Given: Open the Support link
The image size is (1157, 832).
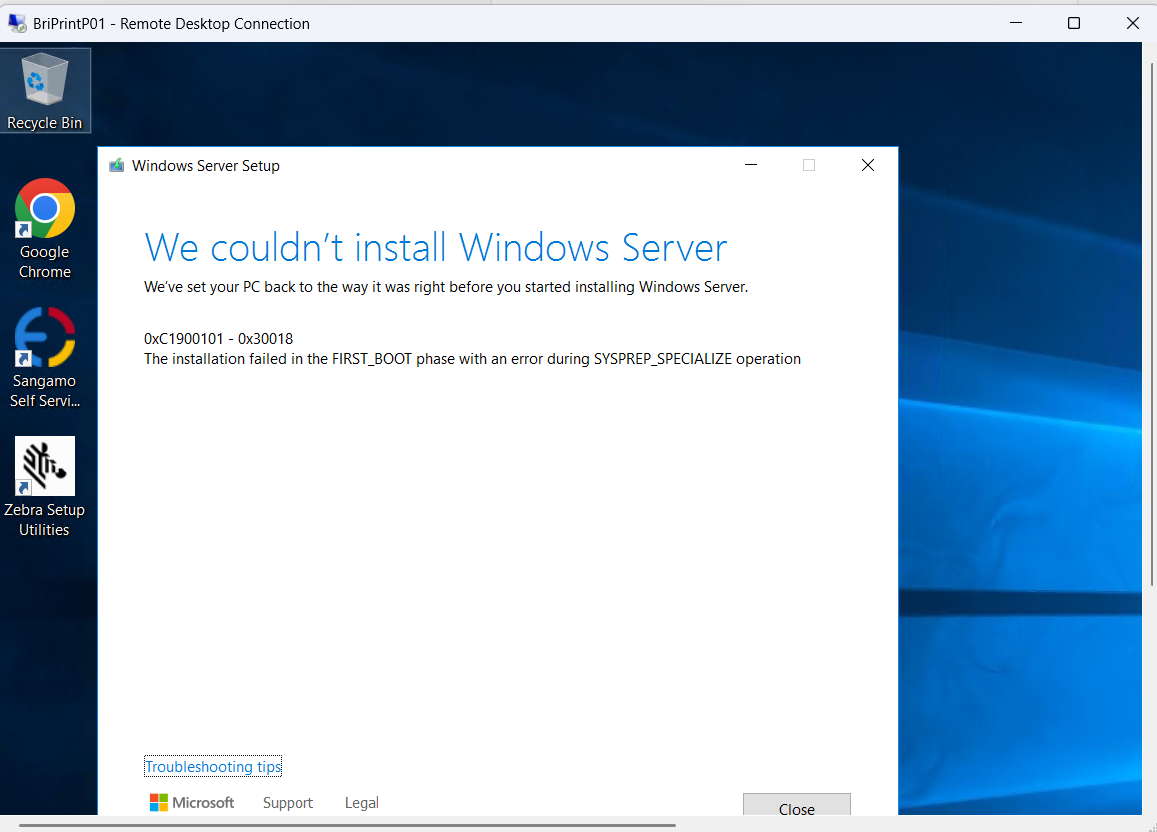Looking at the screenshot, I should [288, 802].
